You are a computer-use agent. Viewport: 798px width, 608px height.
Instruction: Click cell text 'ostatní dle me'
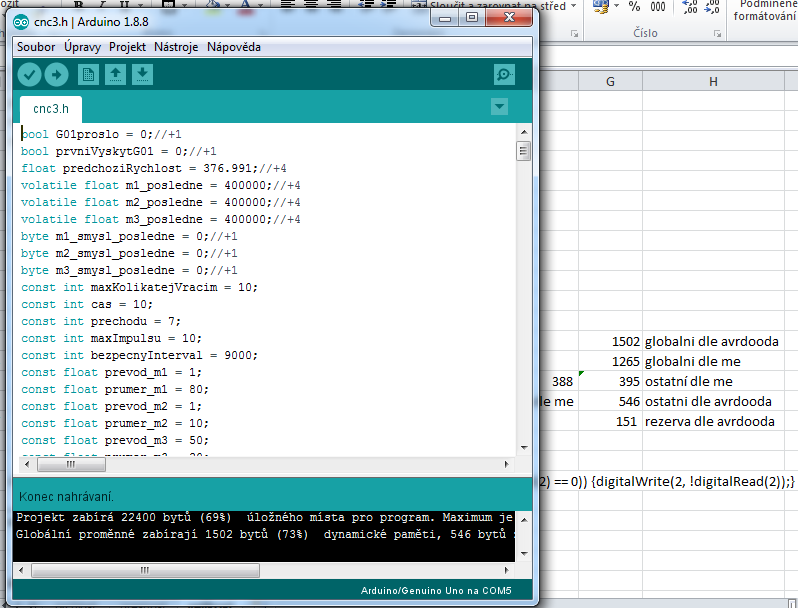coord(689,382)
